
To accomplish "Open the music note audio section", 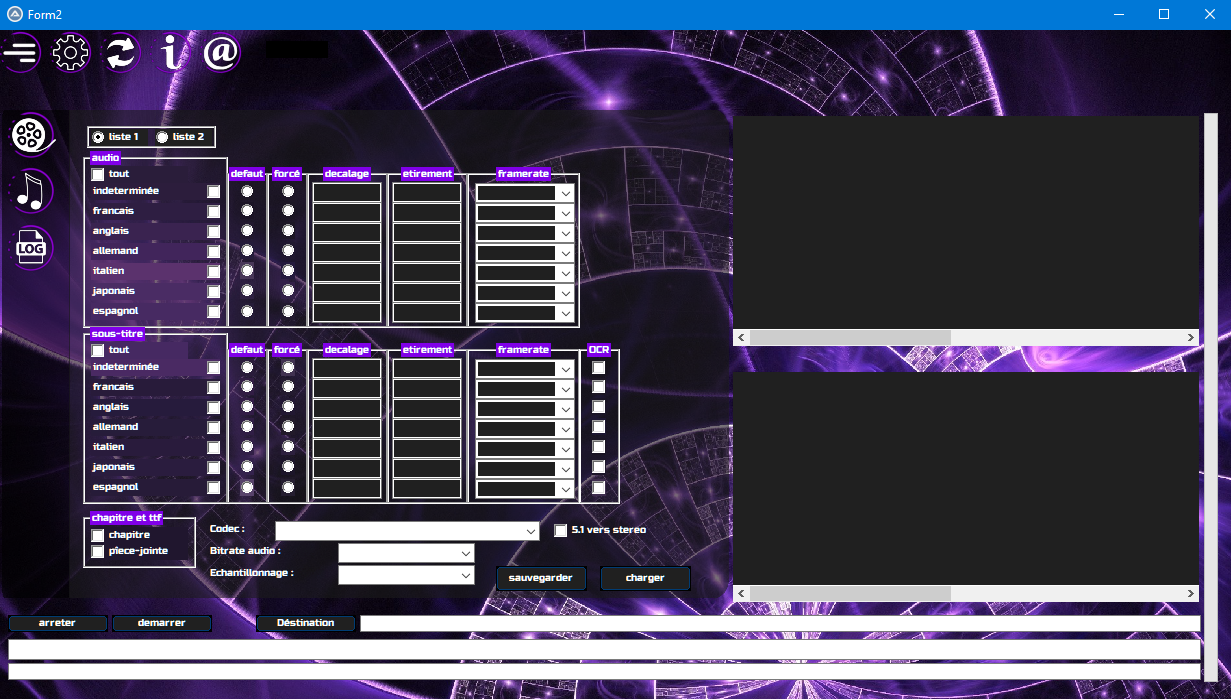I will (x=33, y=191).
